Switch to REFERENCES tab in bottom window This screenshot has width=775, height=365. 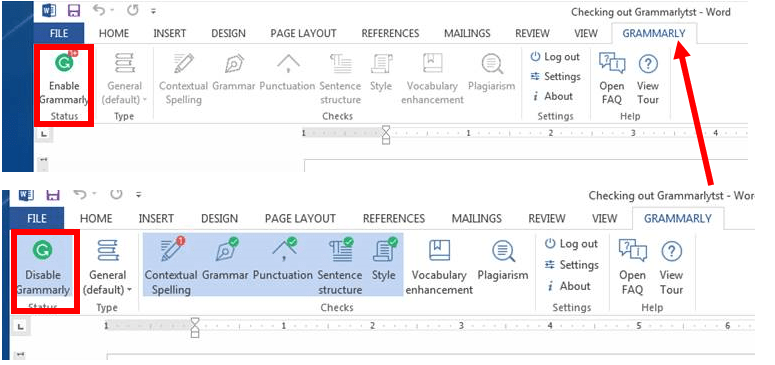(x=394, y=218)
